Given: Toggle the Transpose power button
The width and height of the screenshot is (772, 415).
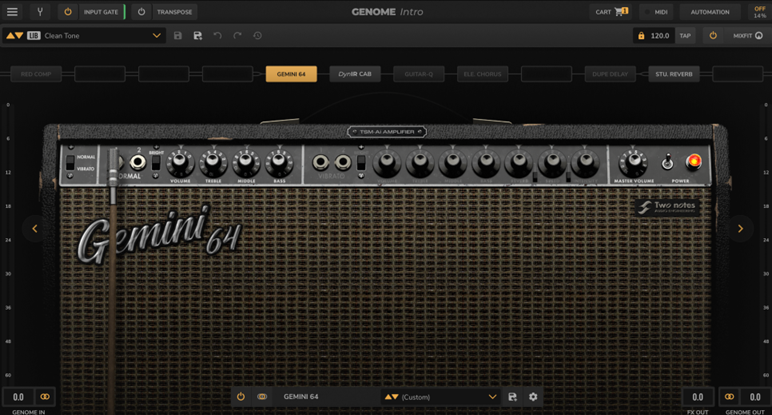Looking at the screenshot, I should click(141, 12).
